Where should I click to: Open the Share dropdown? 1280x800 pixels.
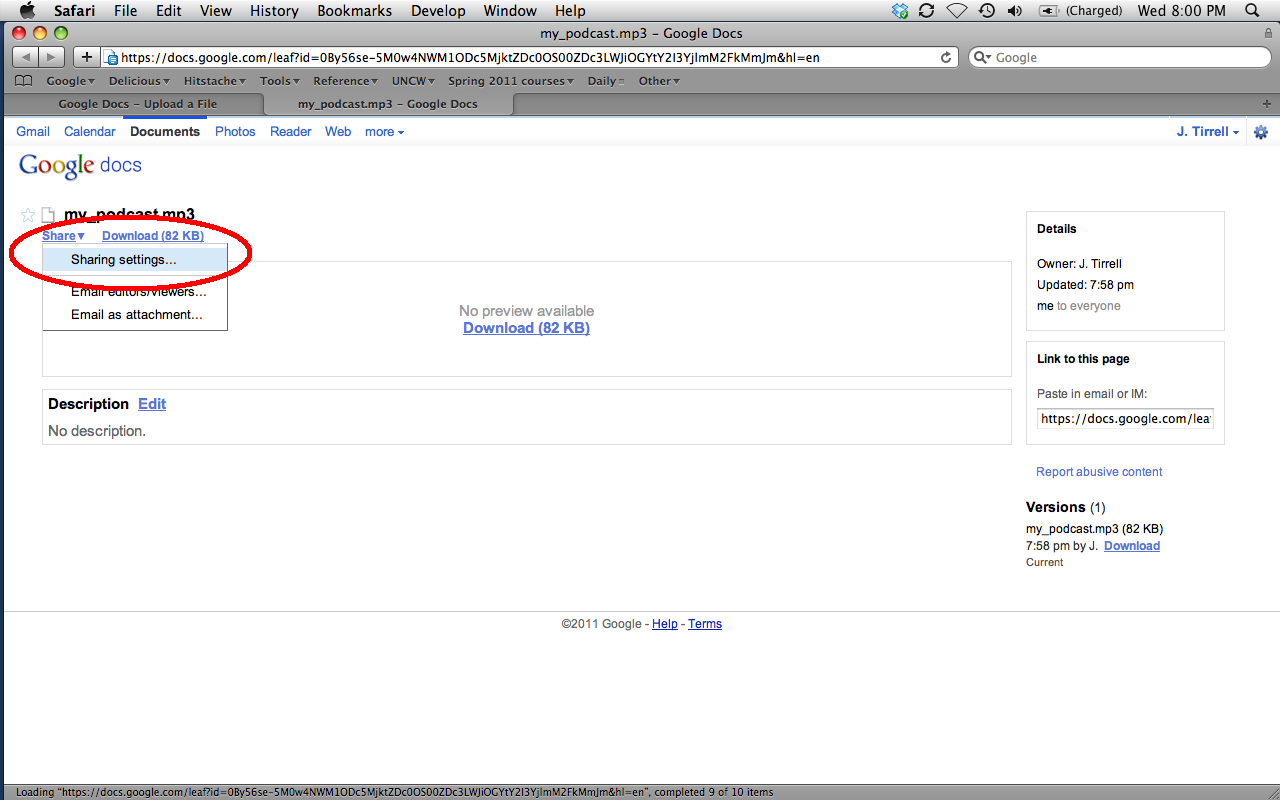(x=63, y=236)
